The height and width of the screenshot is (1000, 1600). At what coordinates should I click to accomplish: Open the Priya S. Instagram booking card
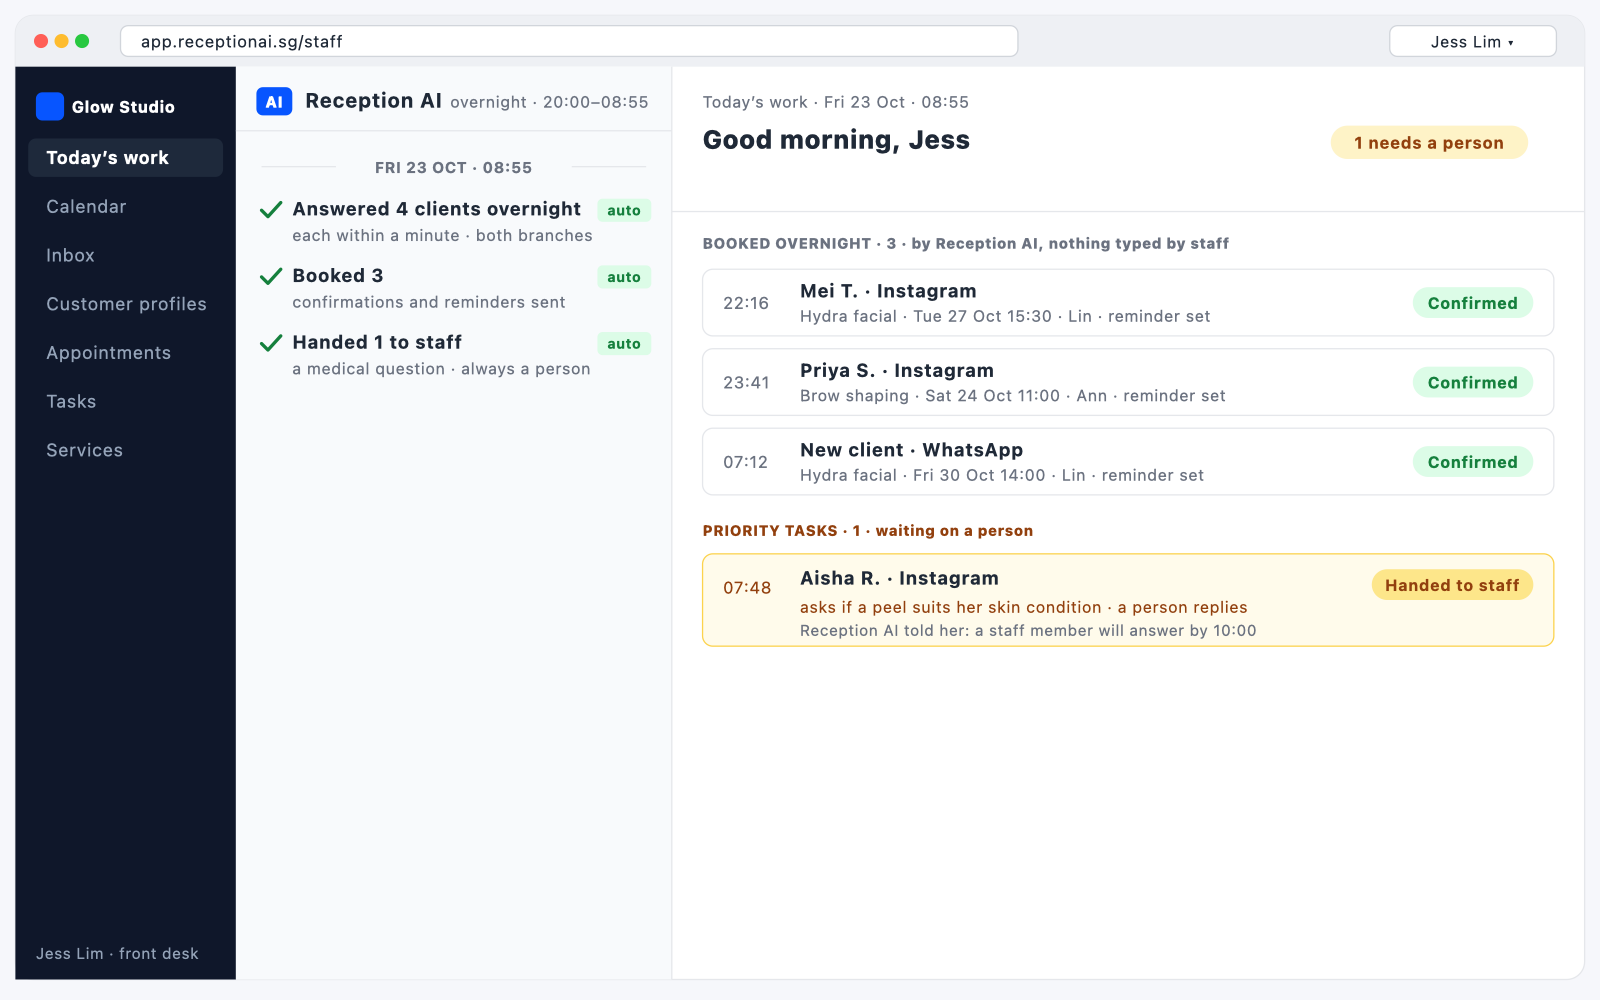pyautogui.click(x=1128, y=382)
